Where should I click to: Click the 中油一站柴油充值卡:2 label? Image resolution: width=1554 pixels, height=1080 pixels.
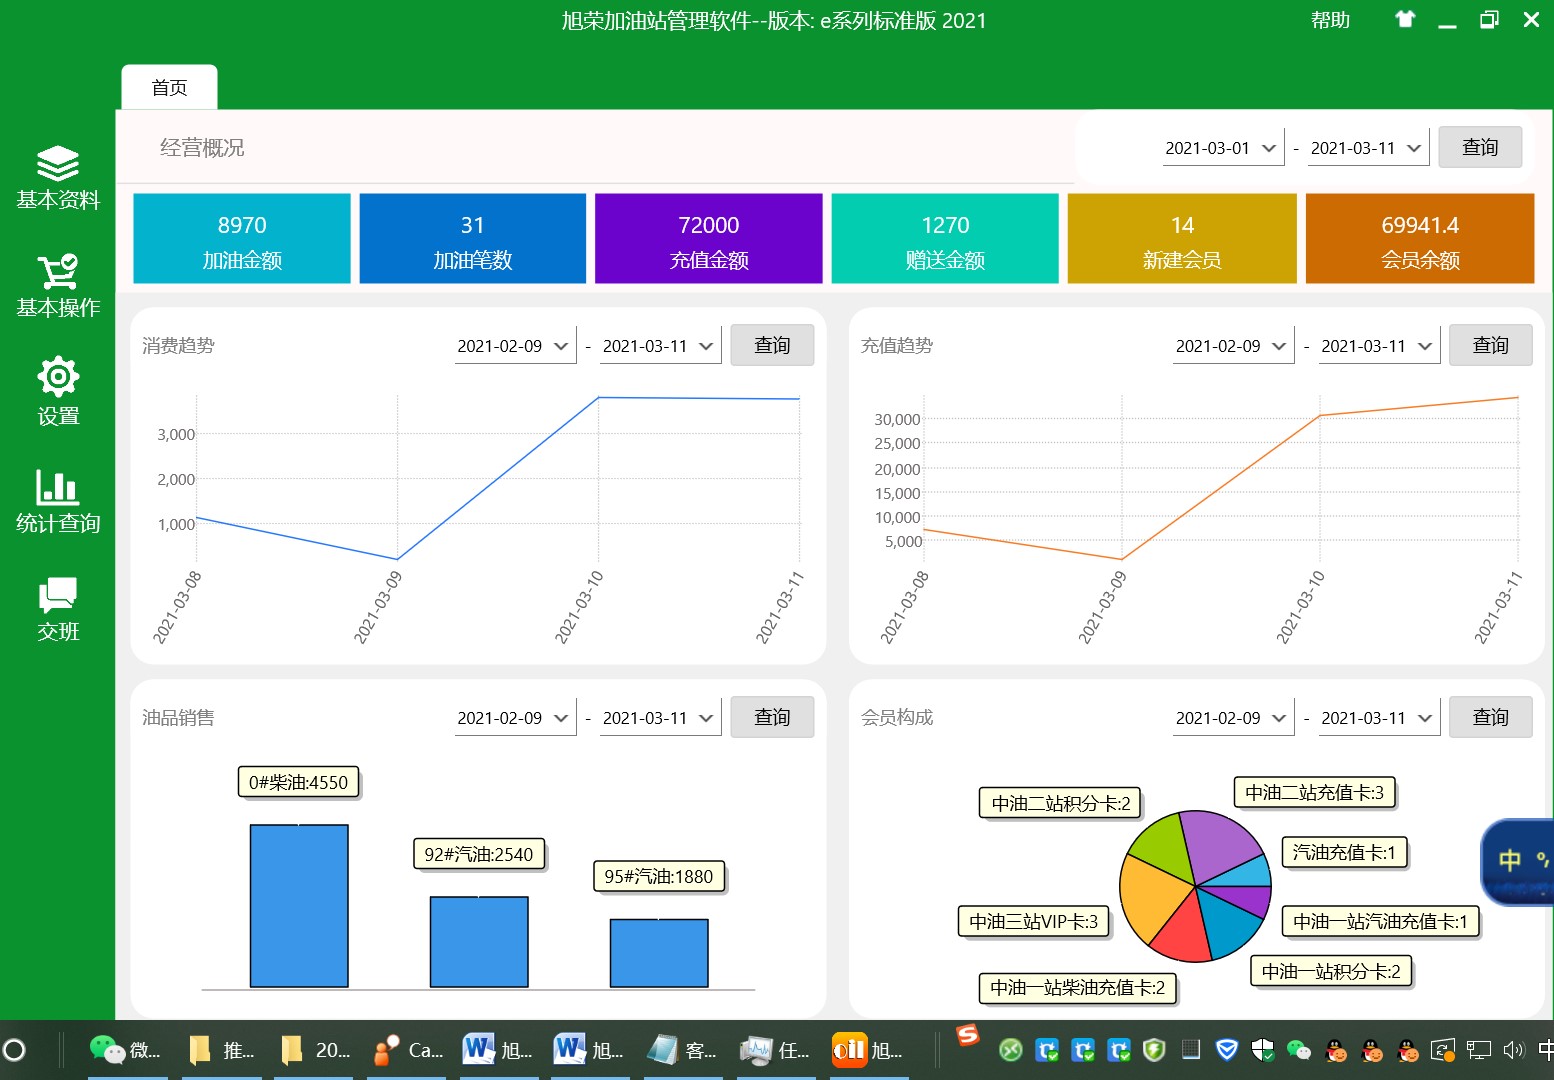(1078, 987)
